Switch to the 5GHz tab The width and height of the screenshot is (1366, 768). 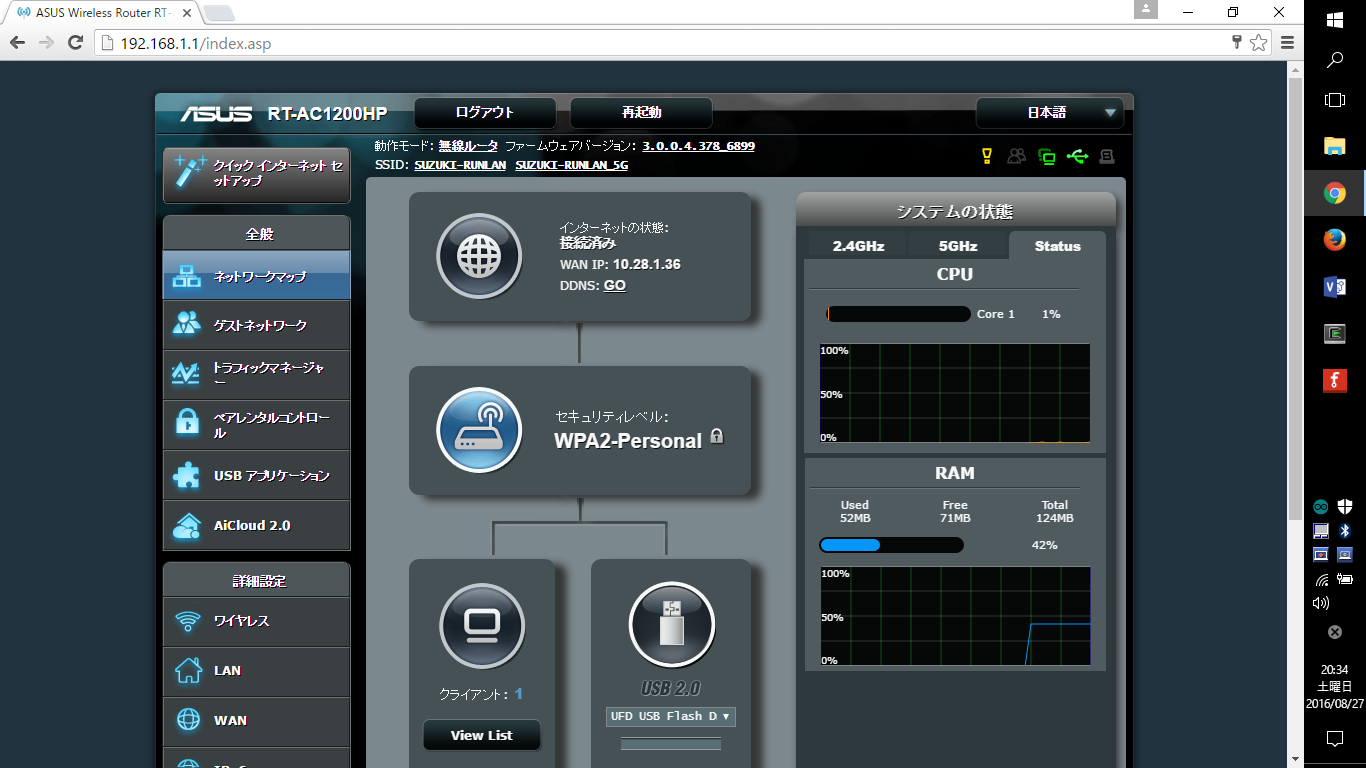pos(957,246)
